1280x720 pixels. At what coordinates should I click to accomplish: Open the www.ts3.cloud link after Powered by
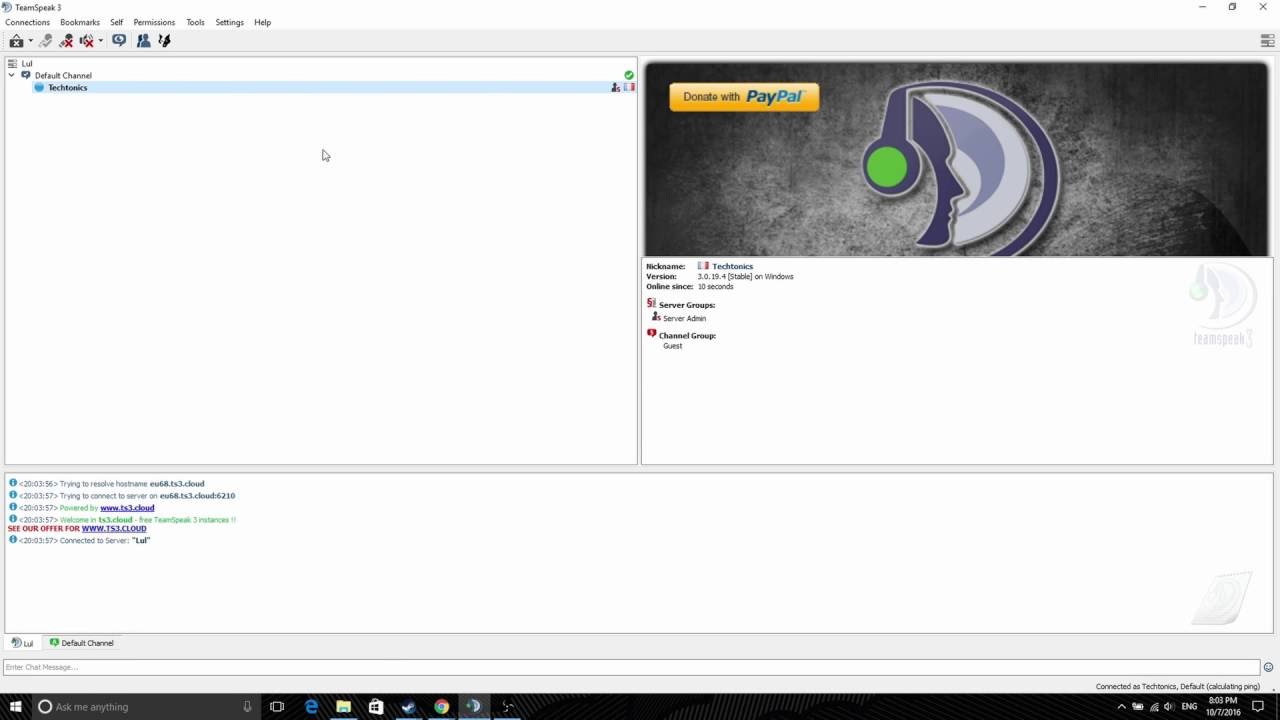click(127, 508)
